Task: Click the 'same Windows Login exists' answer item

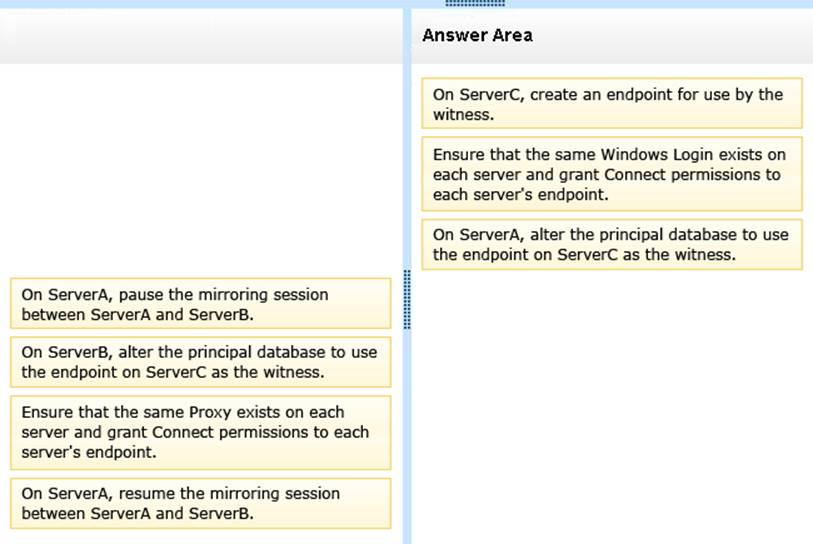Action: pos(611,174)
